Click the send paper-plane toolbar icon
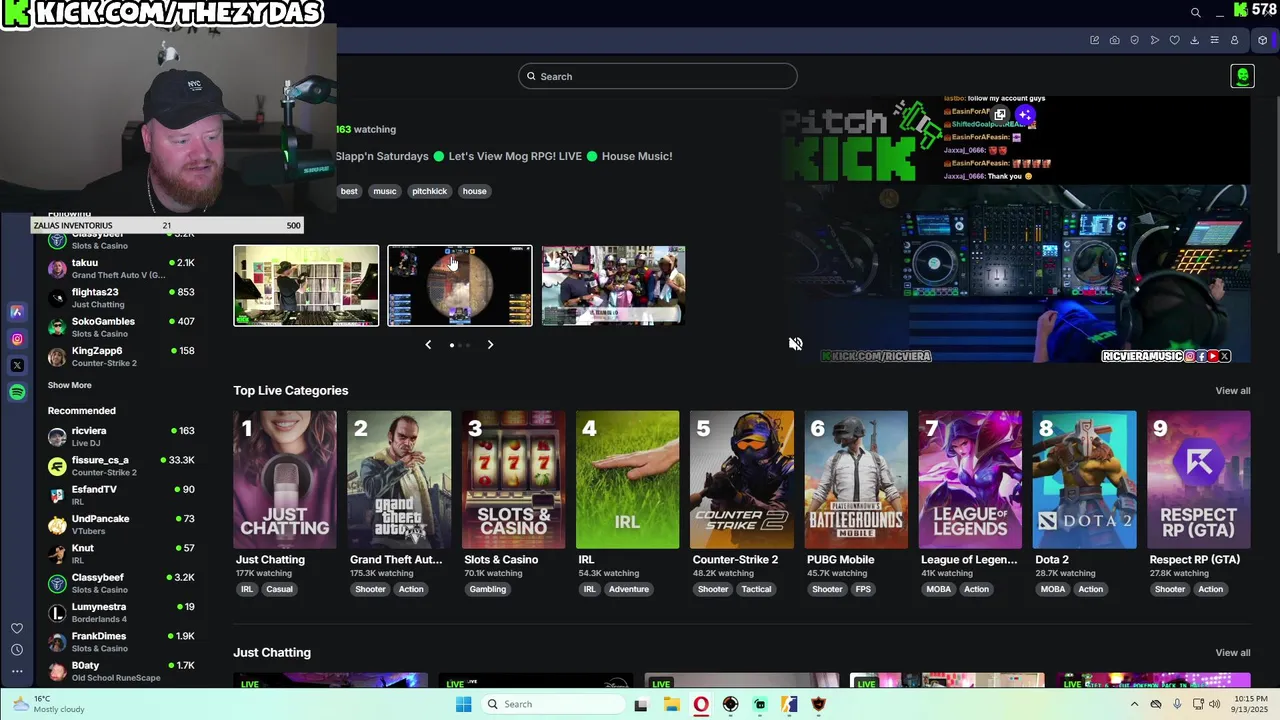The height and width of the screenshot is (720, 1280). tap(1154, 40)
